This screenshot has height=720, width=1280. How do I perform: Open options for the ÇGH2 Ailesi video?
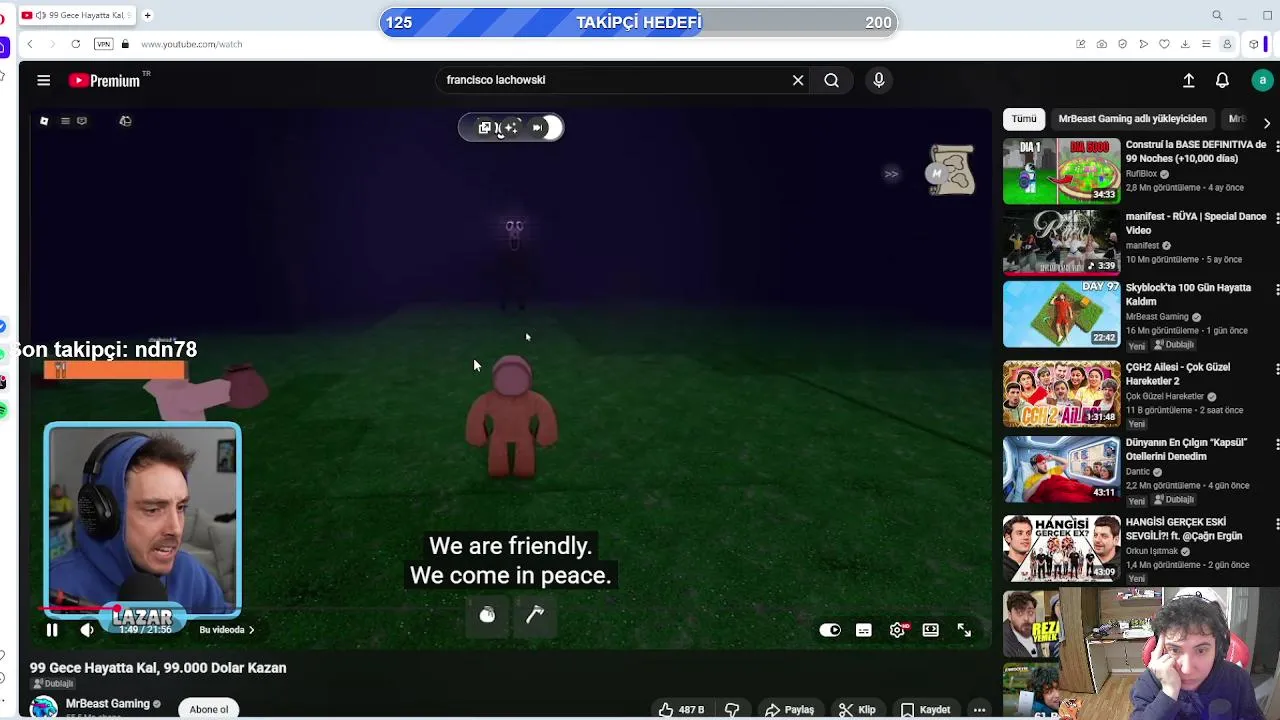click(x=1276, y=369)
